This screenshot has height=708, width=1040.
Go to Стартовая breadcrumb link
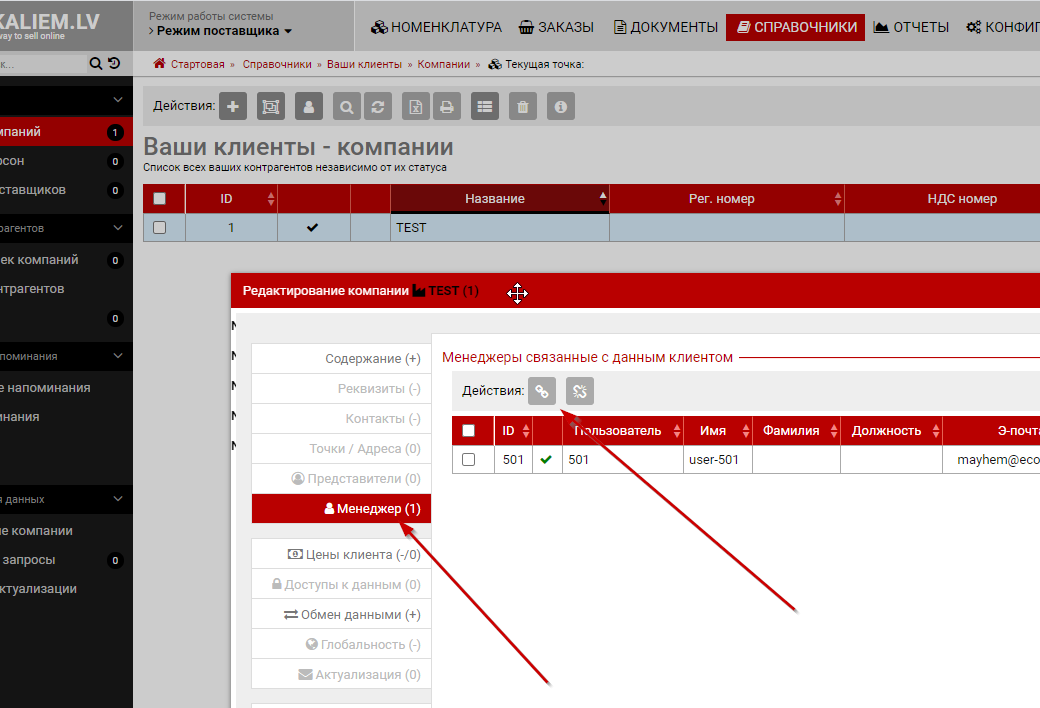(x=197, y=64)
